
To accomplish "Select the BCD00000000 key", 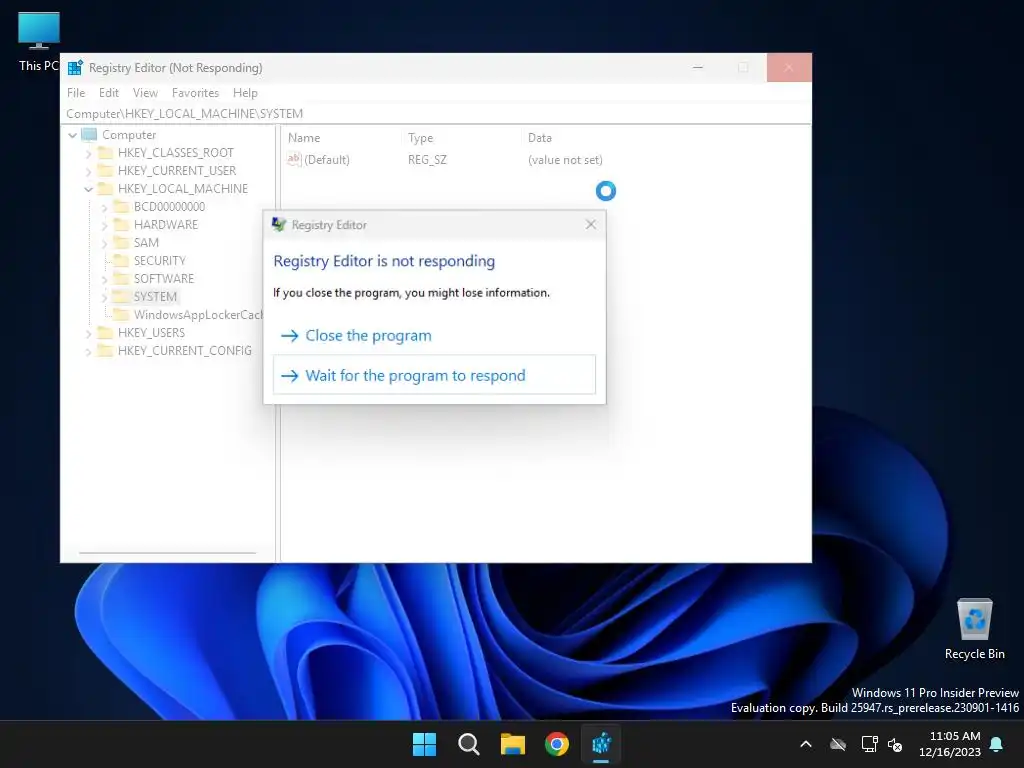I will 169,206.
